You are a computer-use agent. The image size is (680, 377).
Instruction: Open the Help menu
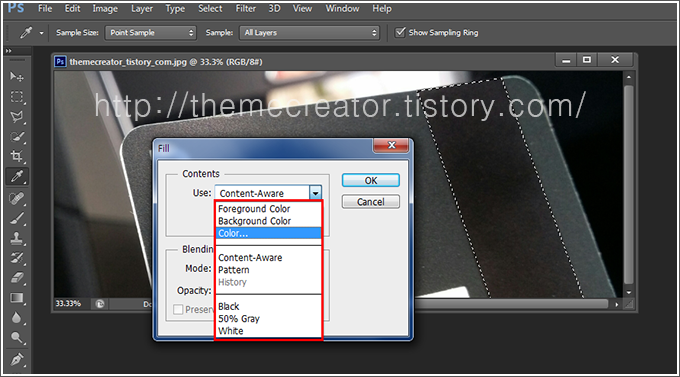[x=382, y=9]
